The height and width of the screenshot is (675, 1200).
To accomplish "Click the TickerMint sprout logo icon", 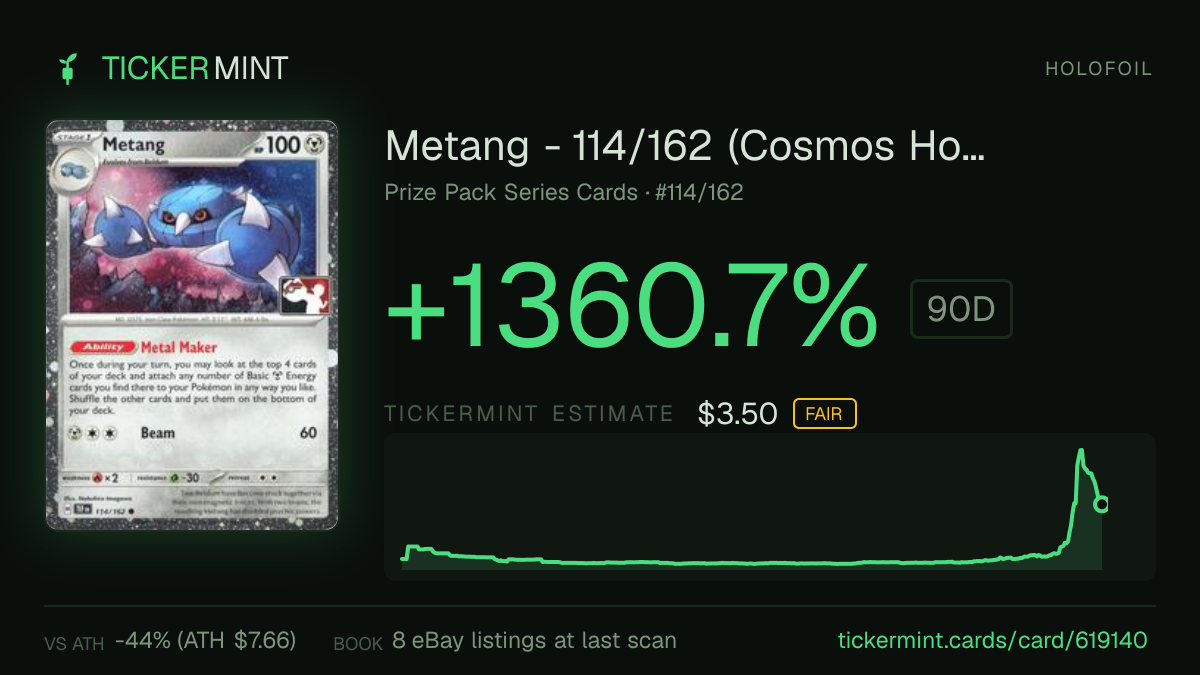I will pyautogui.click(x=68, y=68).
